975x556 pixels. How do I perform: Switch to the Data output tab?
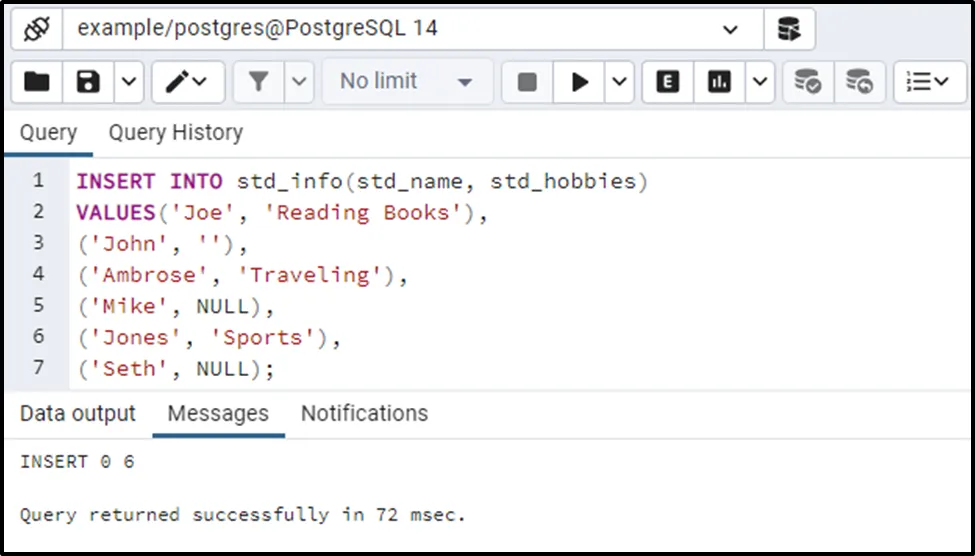(x=77, y=413)
